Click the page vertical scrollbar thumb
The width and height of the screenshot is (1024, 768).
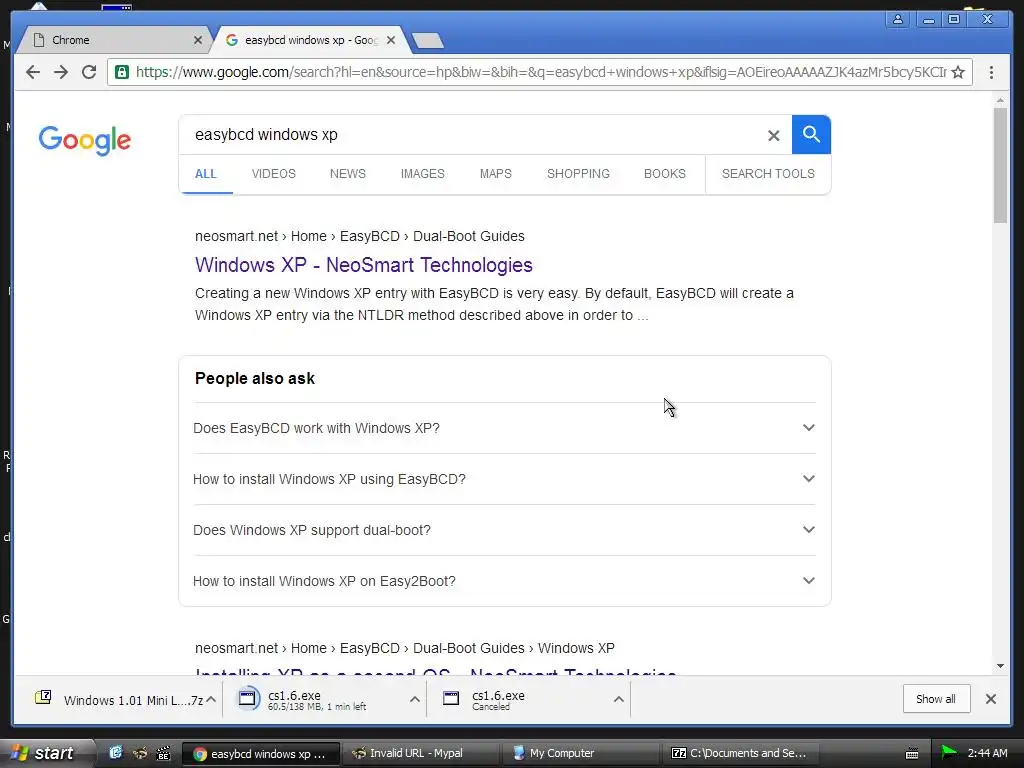[x=1000, y=165]
